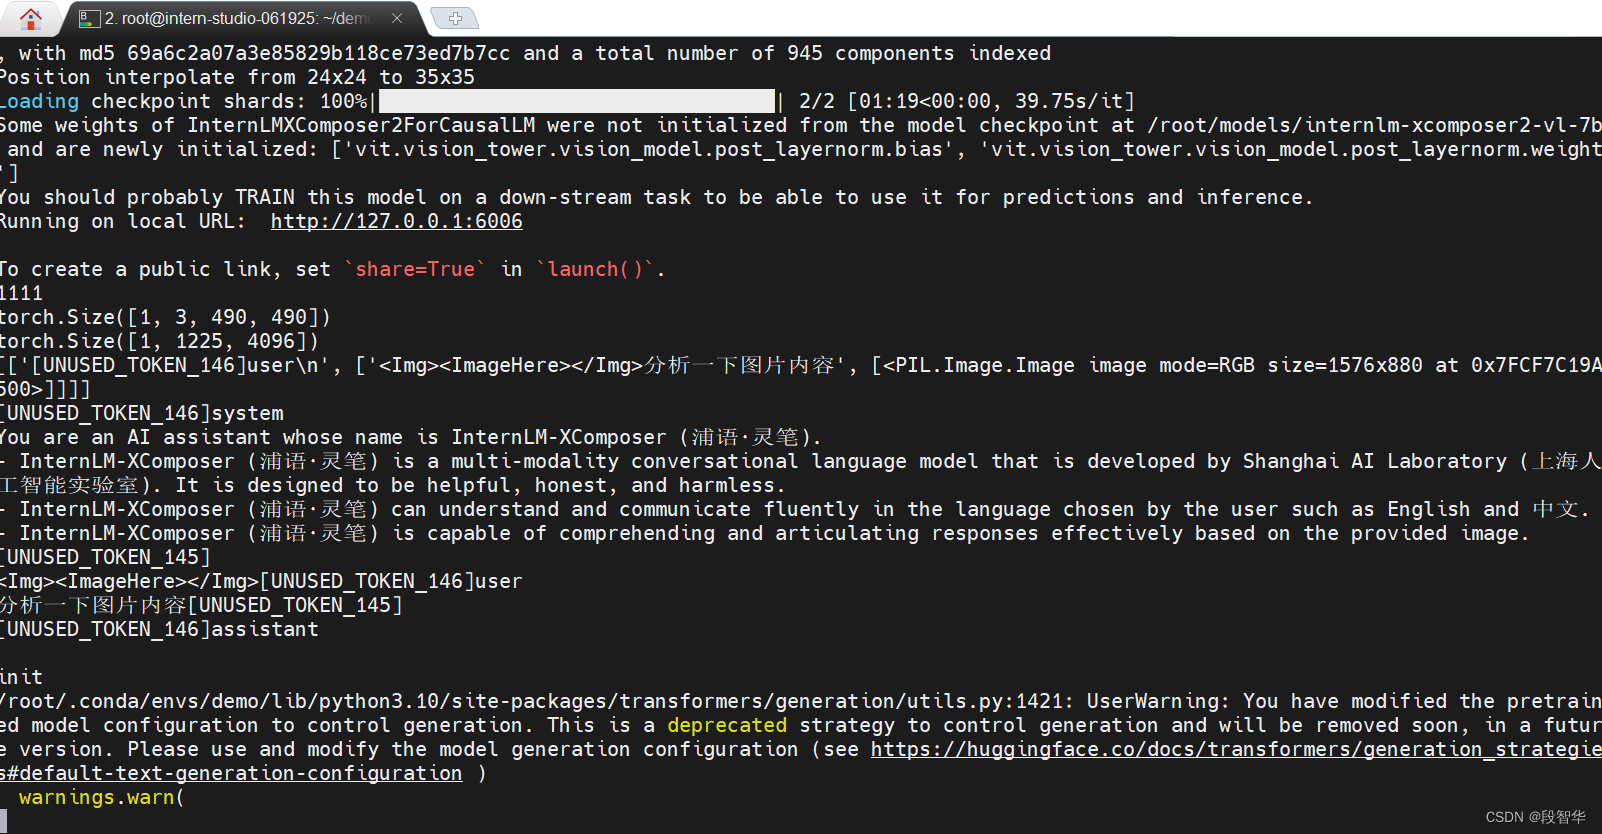Click the 'share=True' highlighted text
The width and height of the screenshot is (1602, 834).
pos(415,269)
